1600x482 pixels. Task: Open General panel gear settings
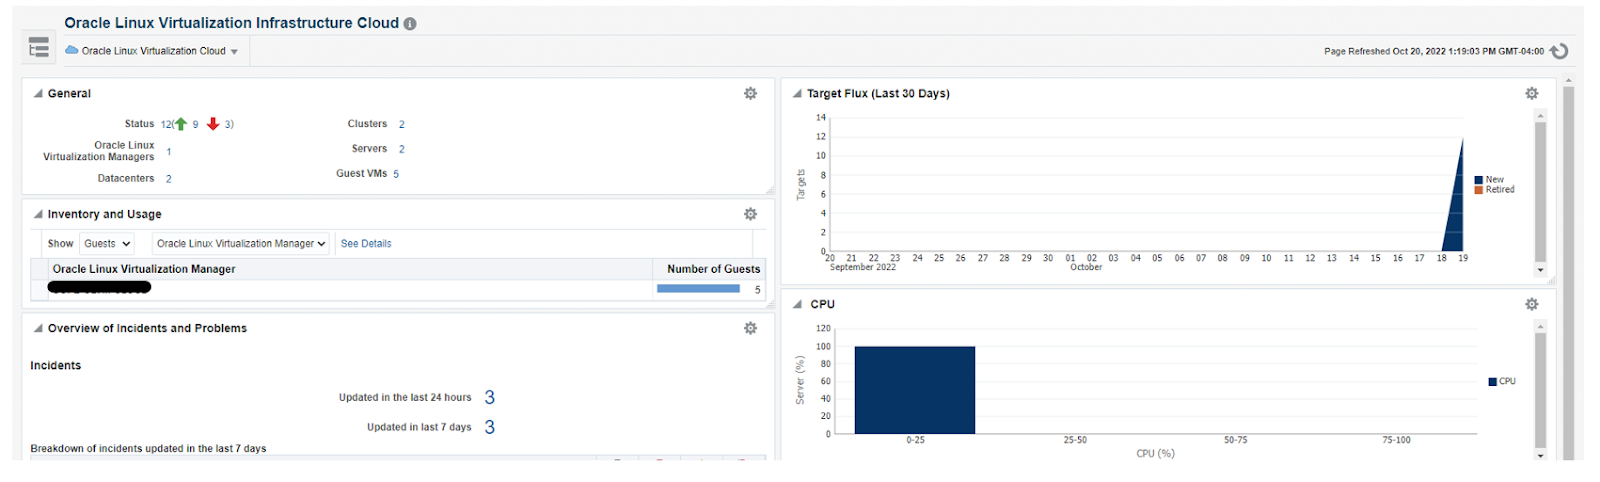coord(750,93)
